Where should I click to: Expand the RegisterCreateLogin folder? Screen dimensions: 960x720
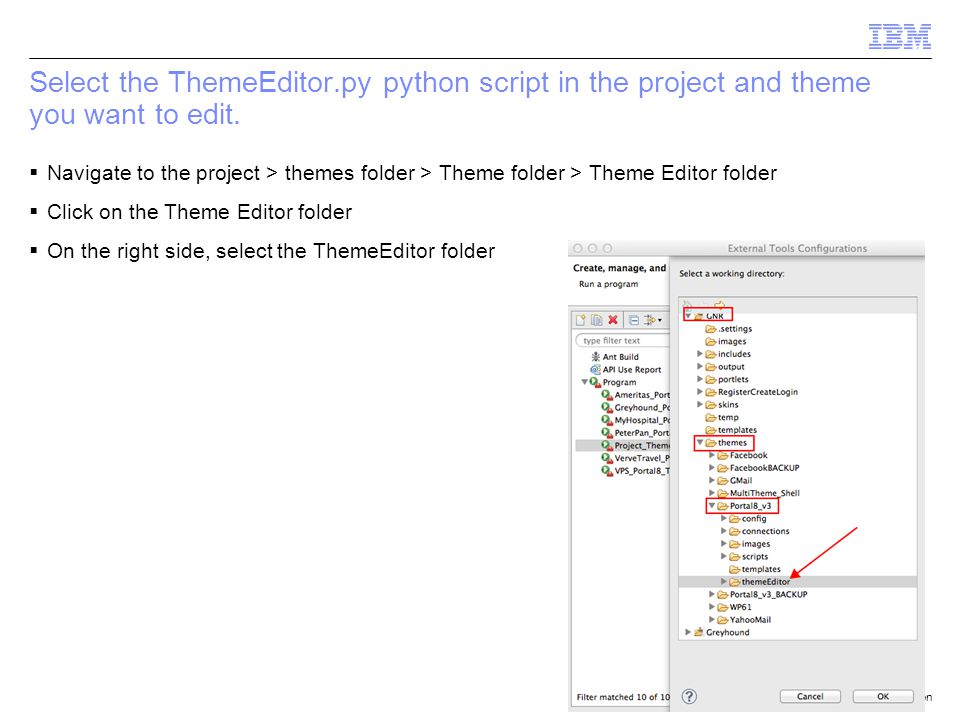pos(700,392)
